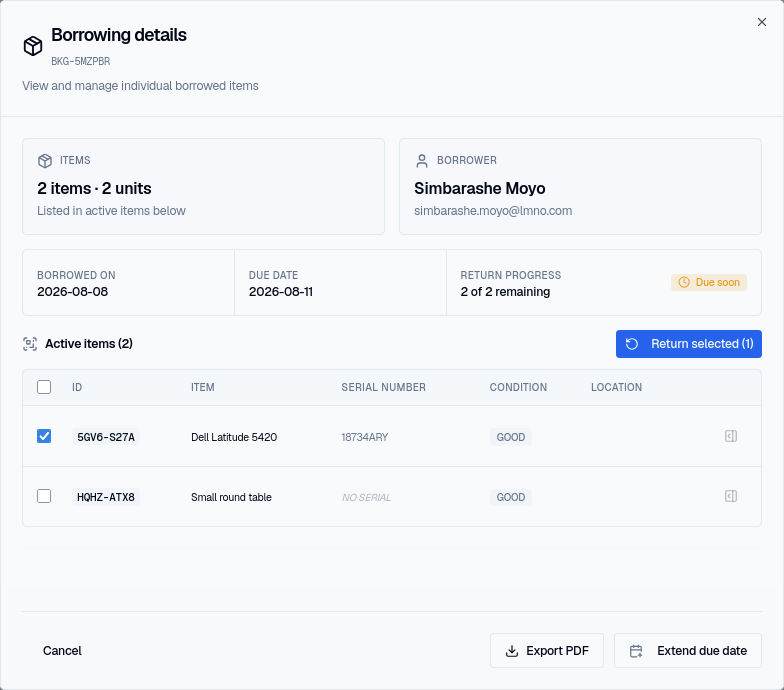Close the Borrowing details dialog
The image size is (784, 690).
pyautogui.click(x=762, y=22)
